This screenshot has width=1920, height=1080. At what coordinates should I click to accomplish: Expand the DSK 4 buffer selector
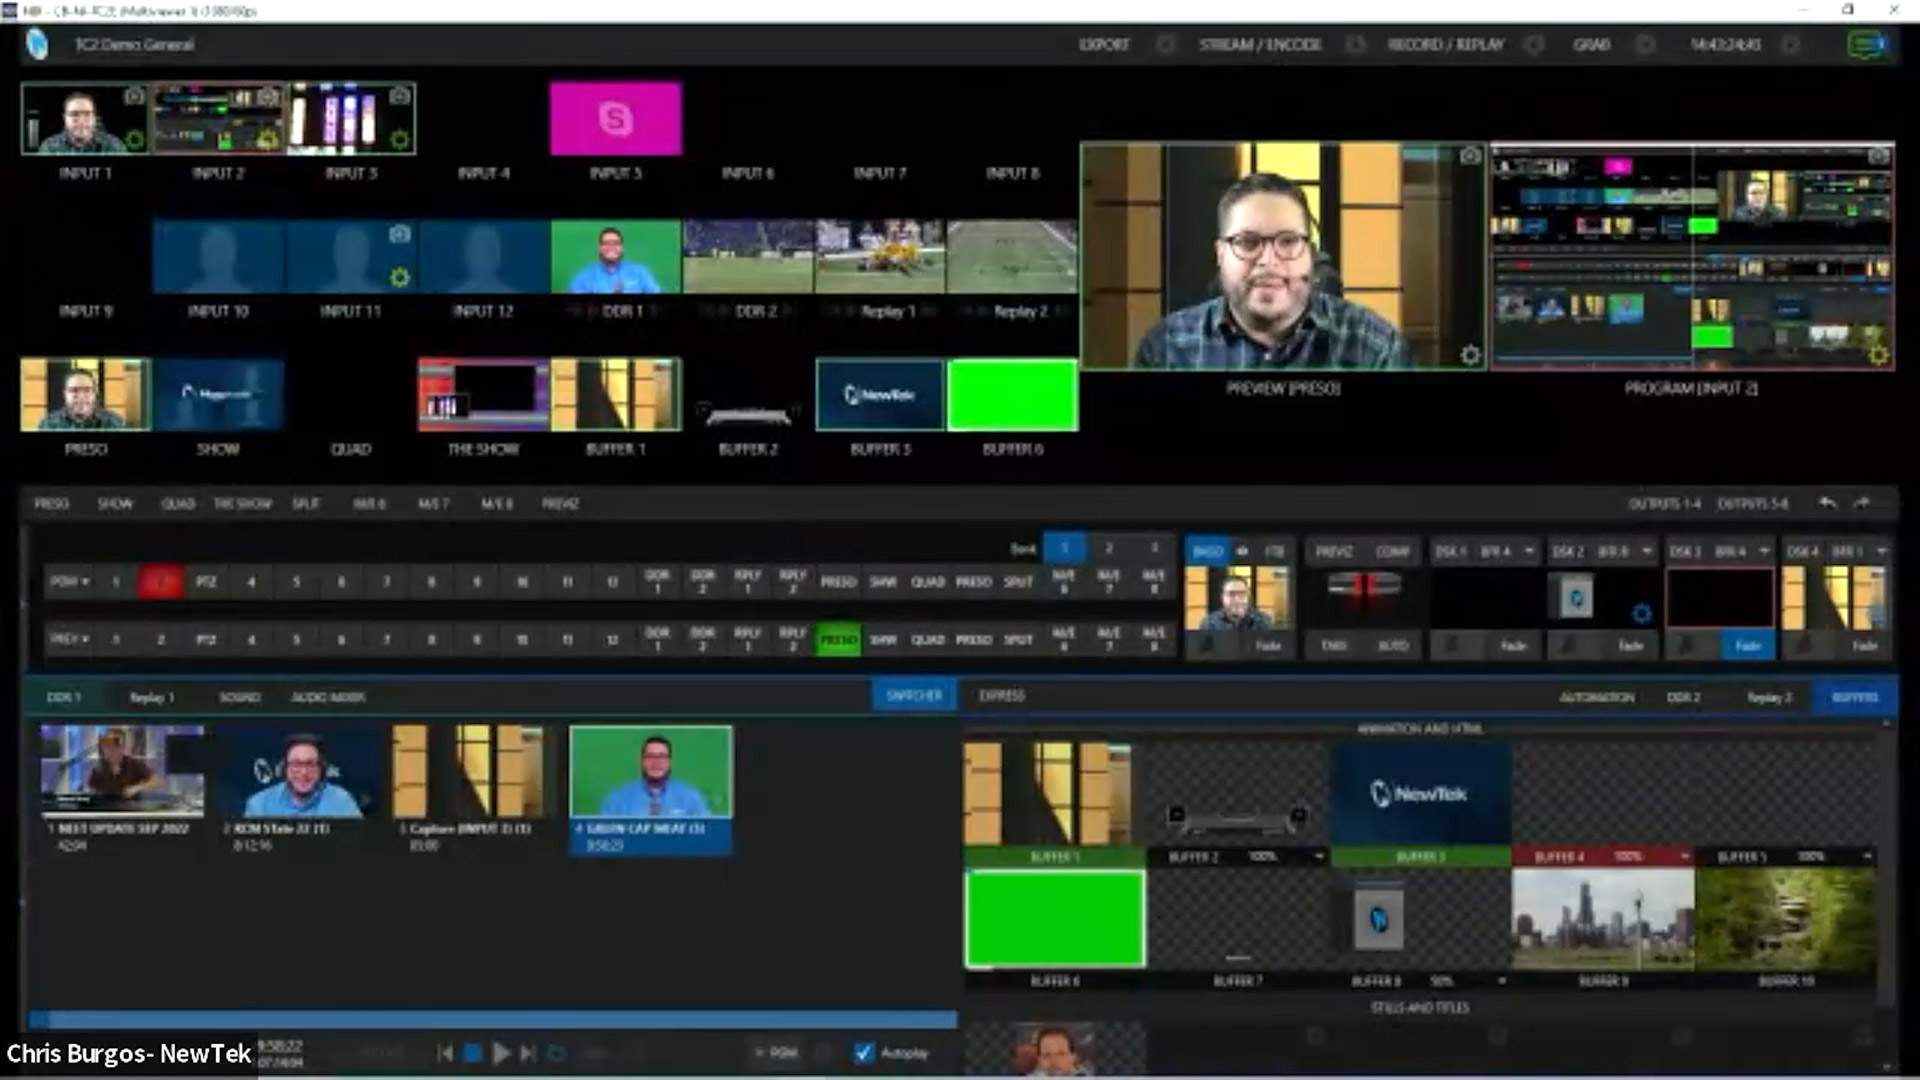1882,551
